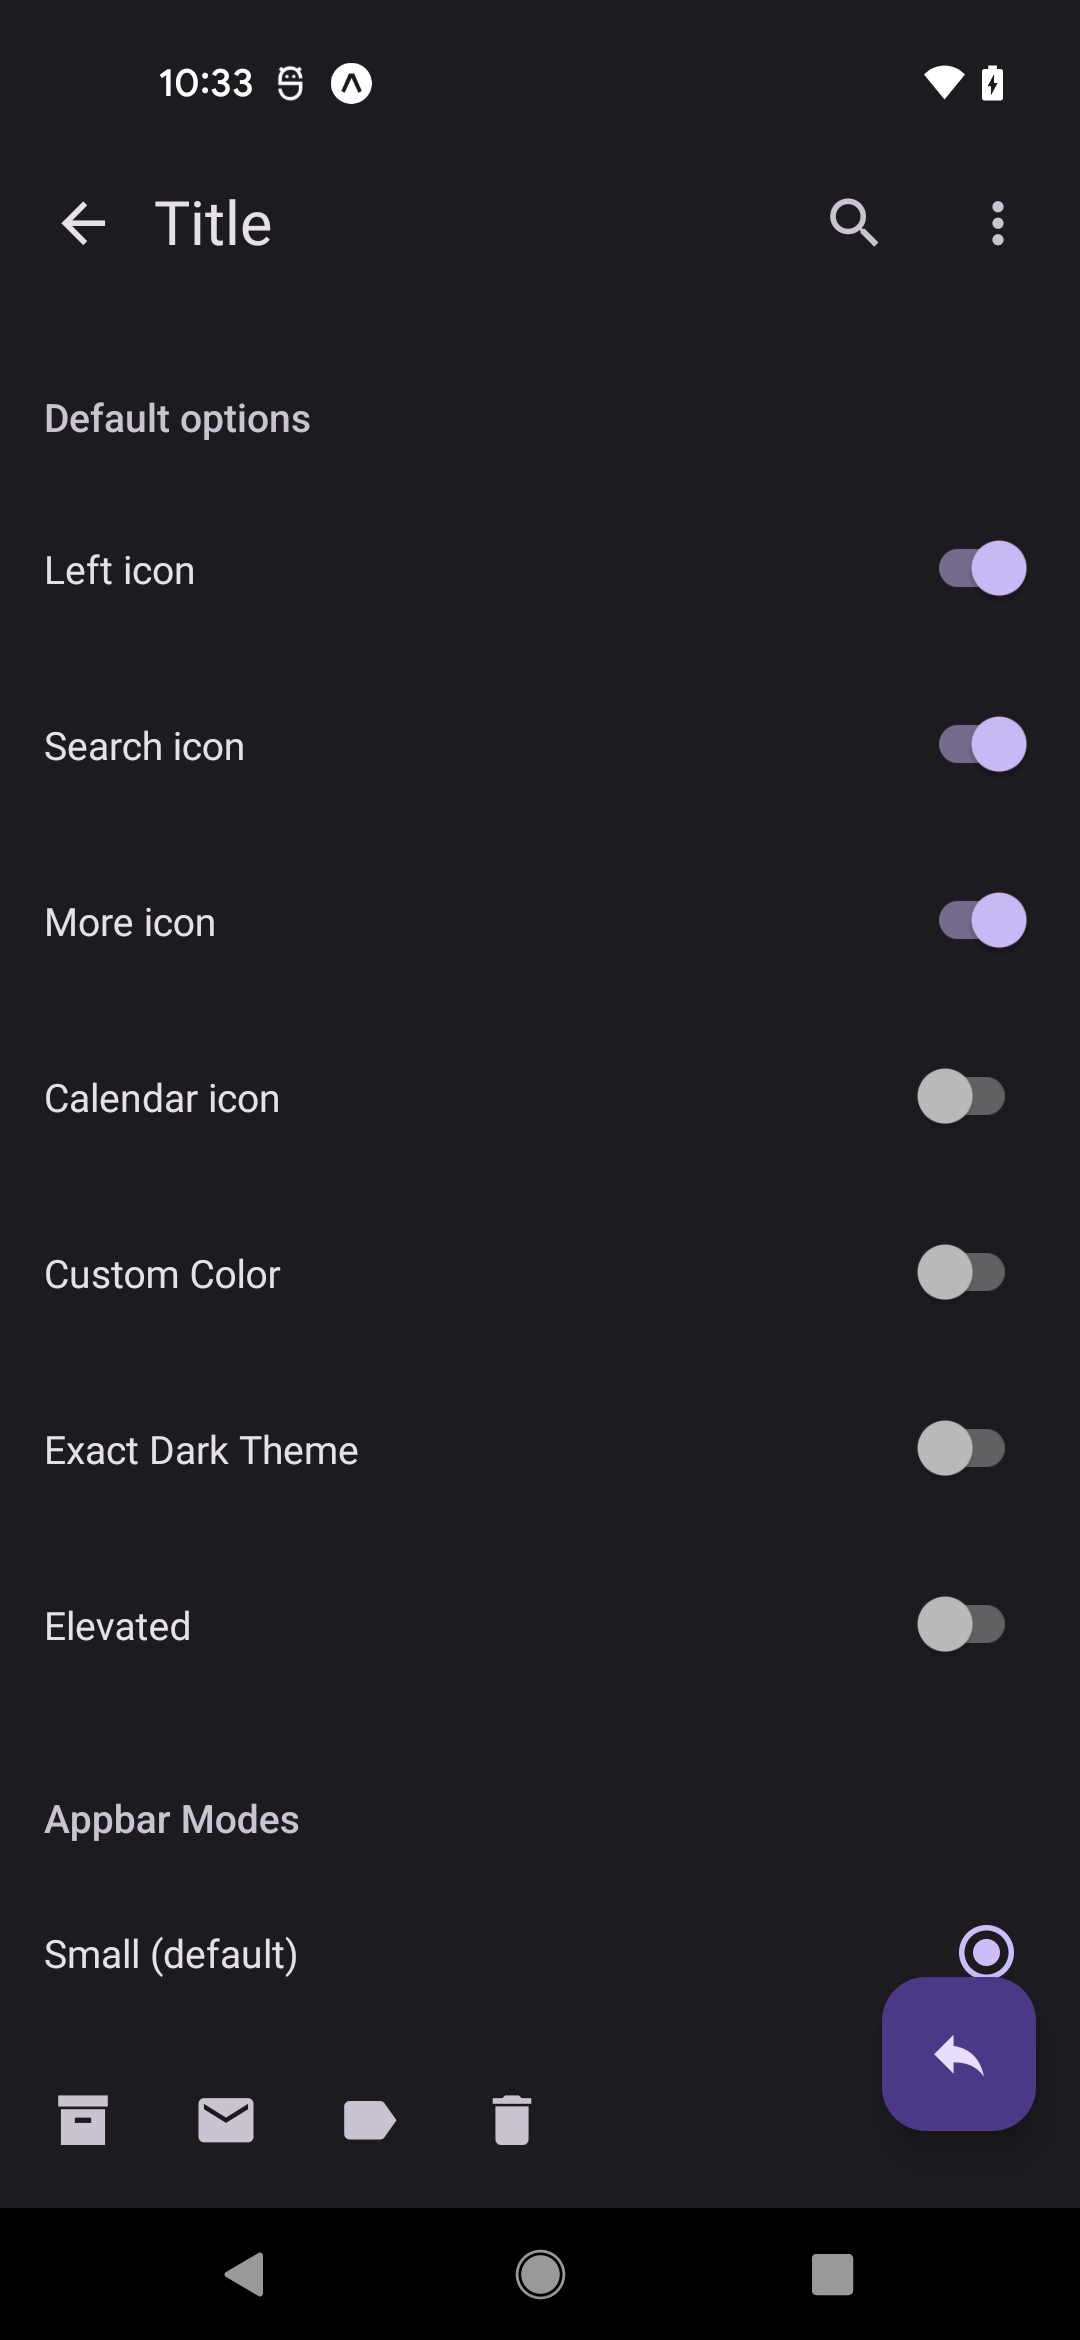Tap the trash delete icon
Image resolution: width=1080 pixels, height=2340 pixels.
tap(512, 2119)
